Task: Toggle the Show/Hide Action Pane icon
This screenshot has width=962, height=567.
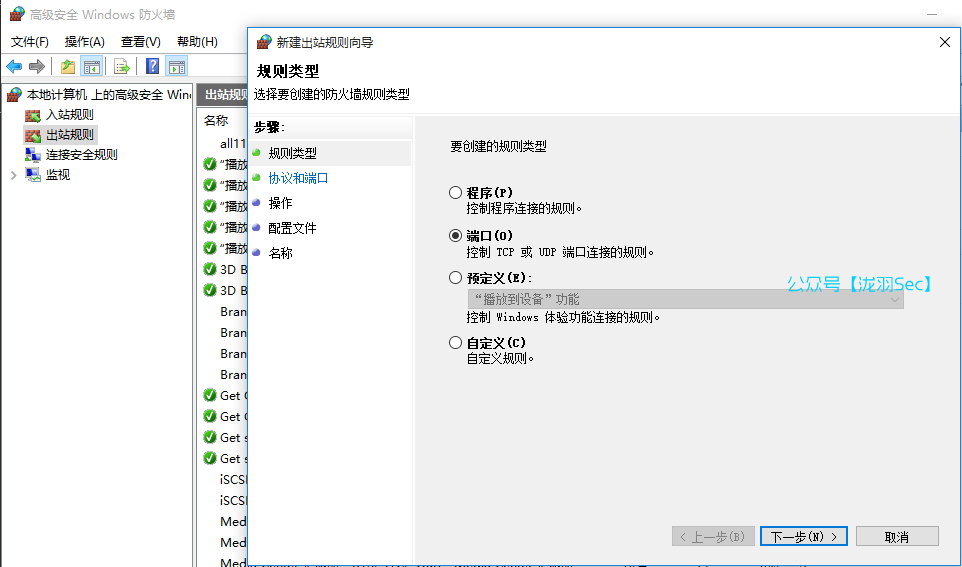Action: [x=177, y=67]
